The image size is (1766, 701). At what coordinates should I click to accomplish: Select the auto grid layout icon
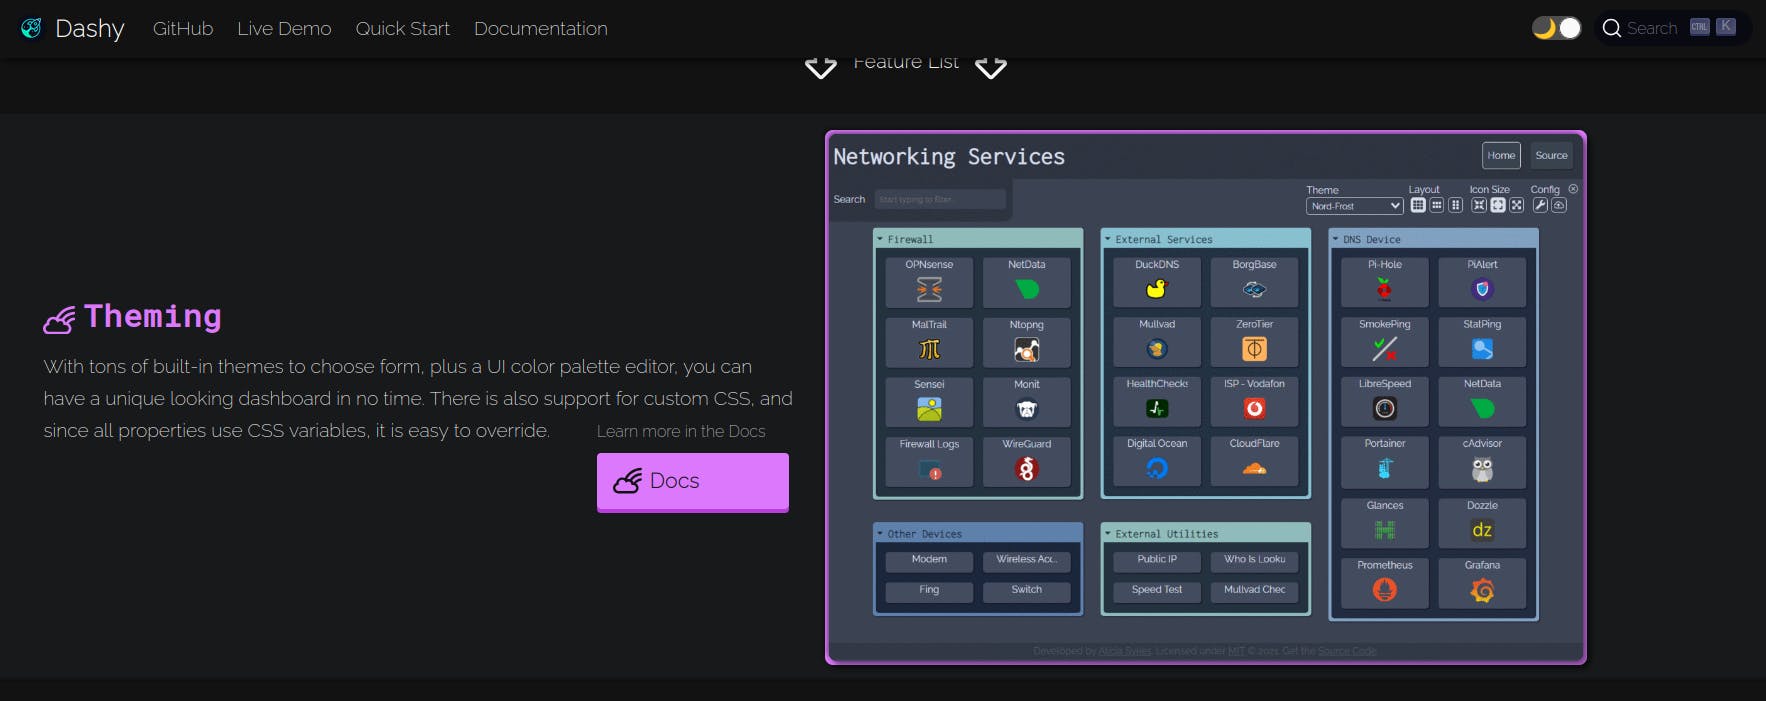tap(1418, 205)
